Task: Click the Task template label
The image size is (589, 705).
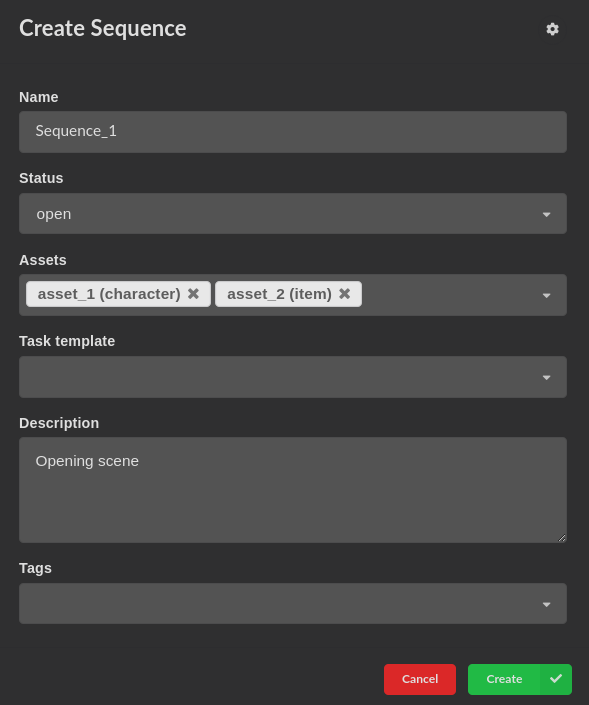Action: [x=67, y=341]
